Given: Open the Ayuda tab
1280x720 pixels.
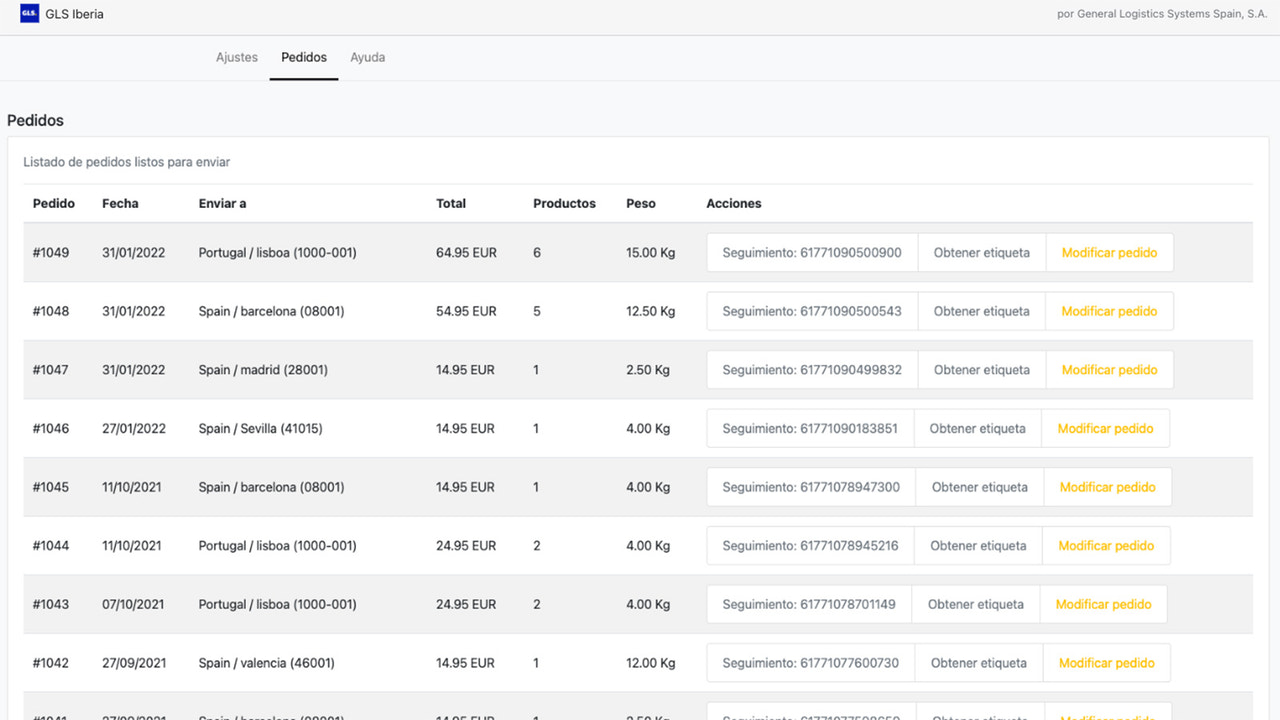Looking at the screenshot, I should pos(367,57).
